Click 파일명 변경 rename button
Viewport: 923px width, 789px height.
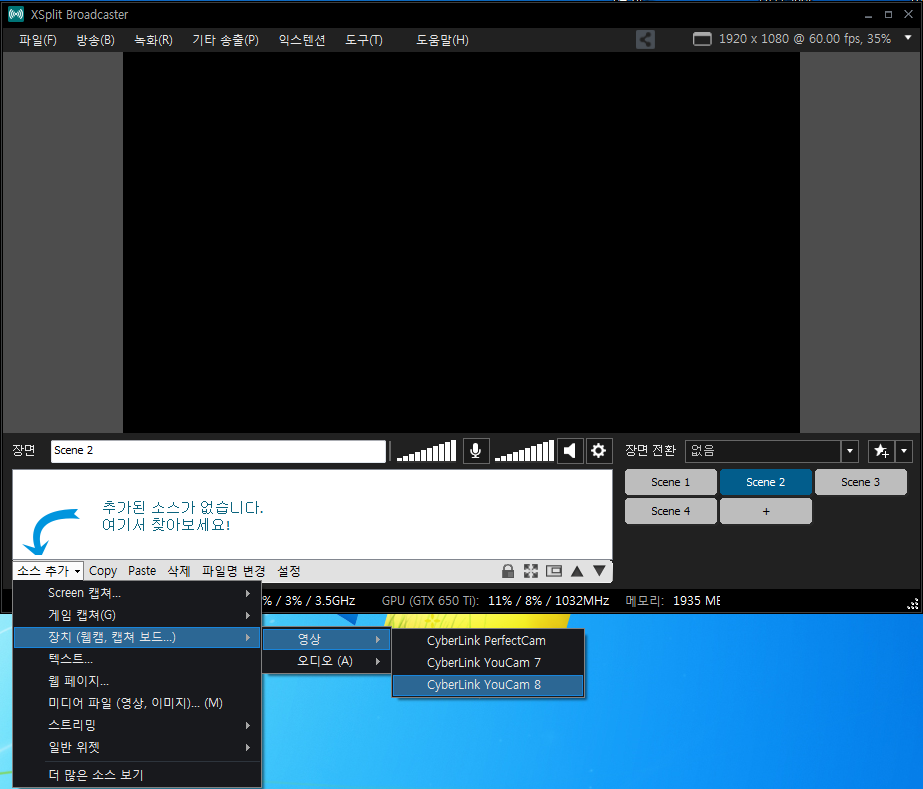click(234, 571)
